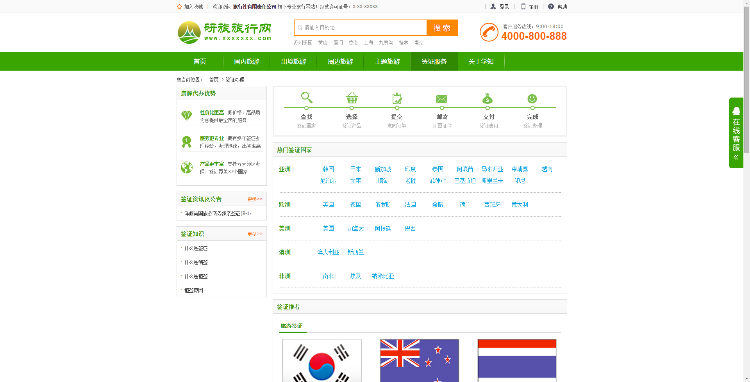750x382 pixels.
Task: Click the money bag payment step icon
Action: click(x=487, y=98)
